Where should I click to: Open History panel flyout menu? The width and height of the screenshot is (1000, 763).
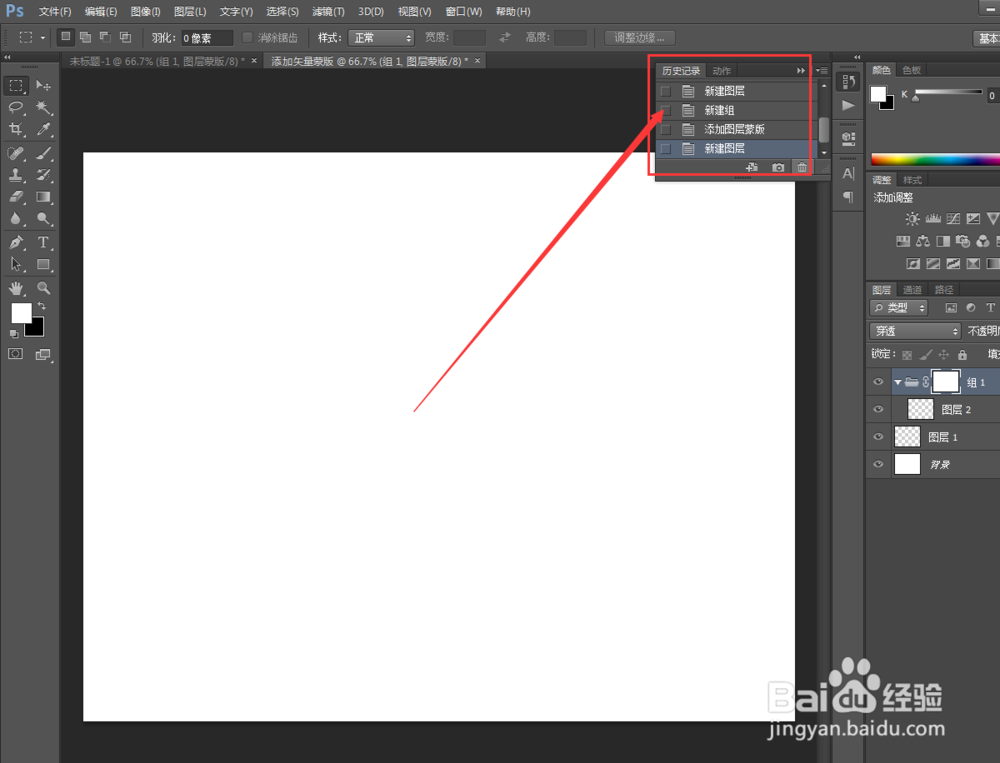(x=822, y=71)
